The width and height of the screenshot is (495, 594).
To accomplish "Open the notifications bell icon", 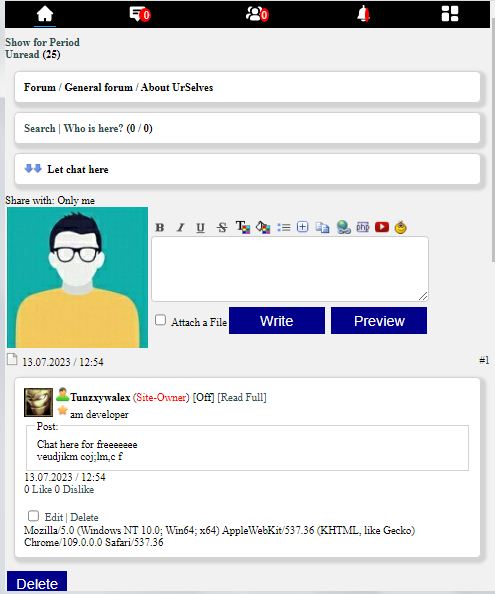I will pos(363,14).
